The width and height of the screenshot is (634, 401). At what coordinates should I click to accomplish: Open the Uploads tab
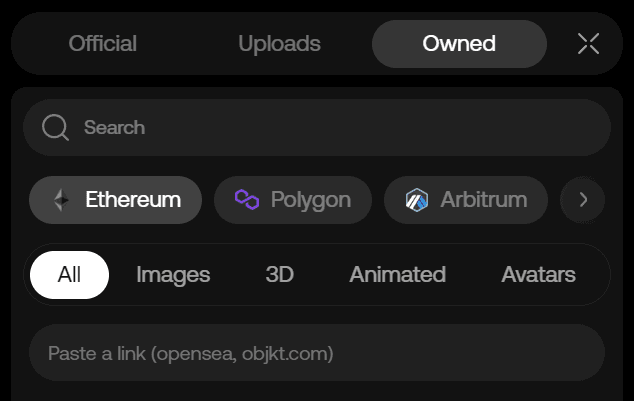[x=279, y=44]
